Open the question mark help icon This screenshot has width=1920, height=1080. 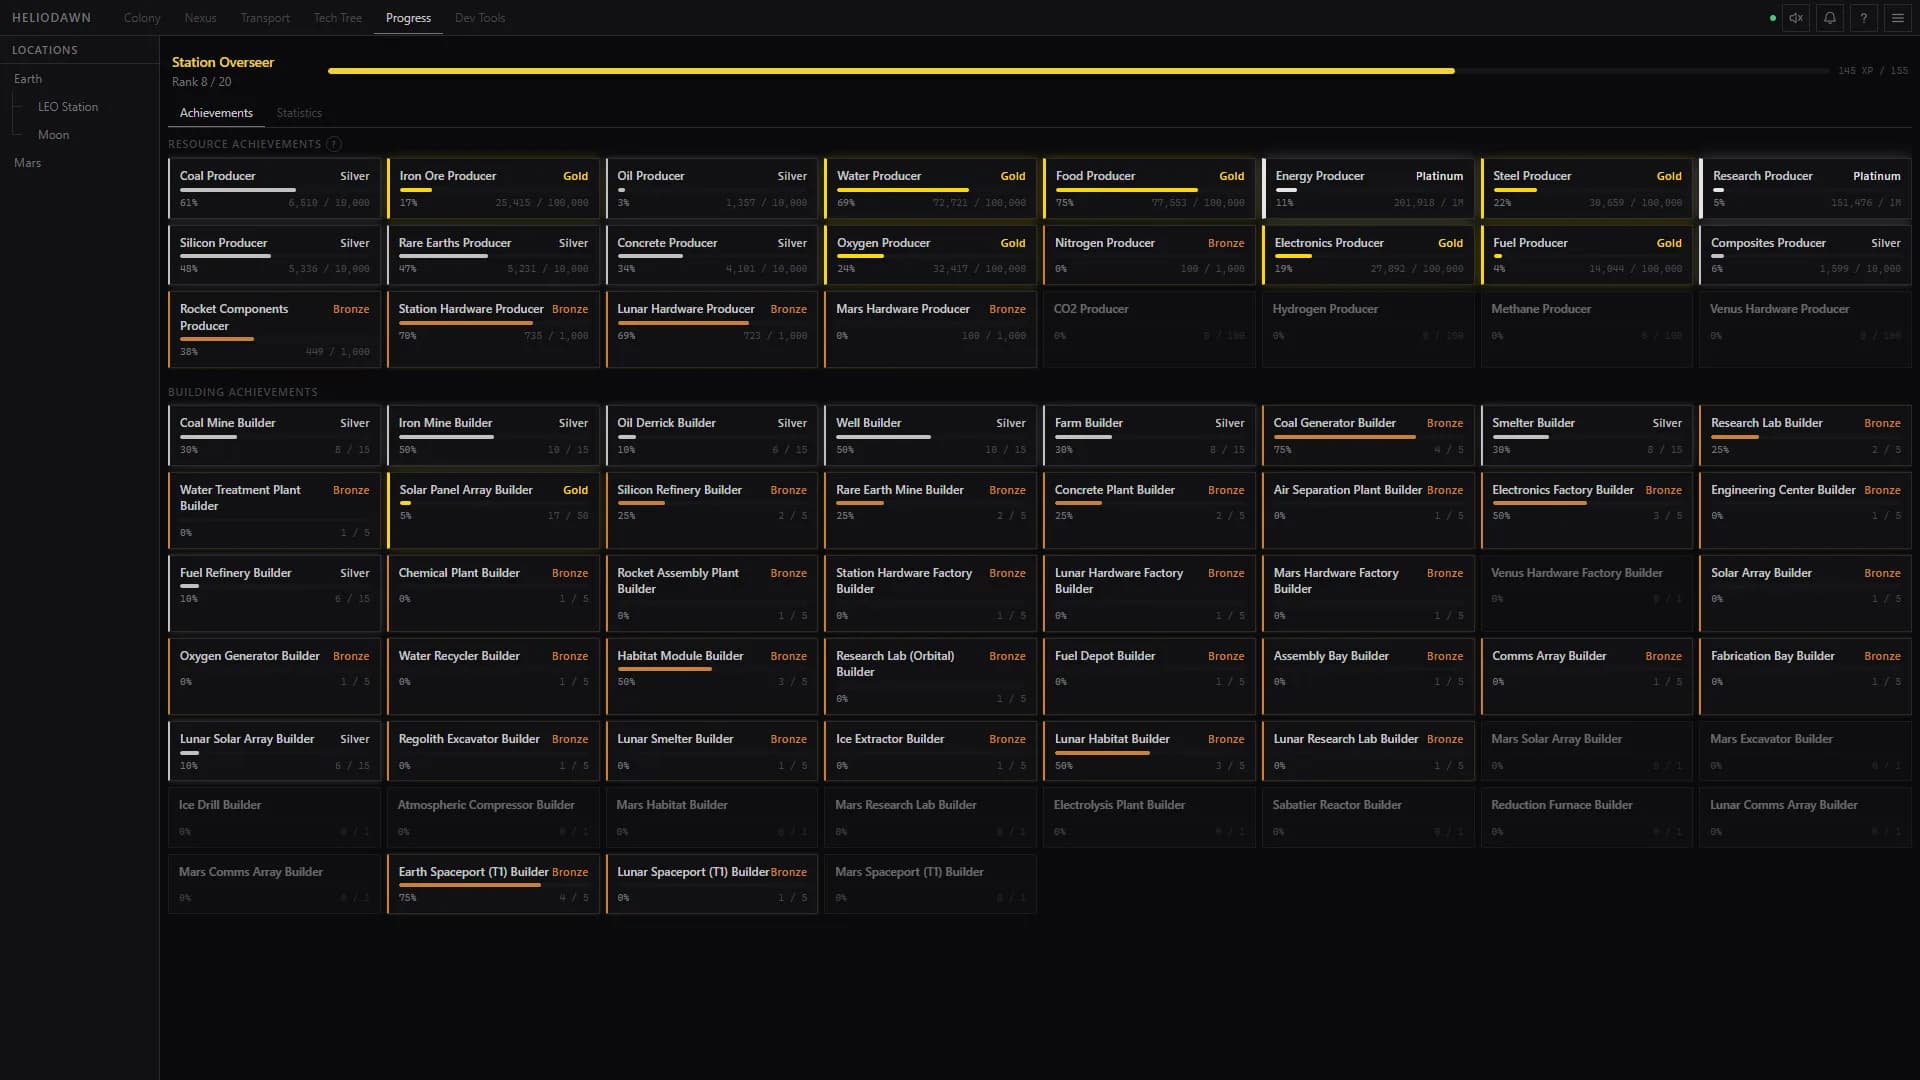(1864, 18)
